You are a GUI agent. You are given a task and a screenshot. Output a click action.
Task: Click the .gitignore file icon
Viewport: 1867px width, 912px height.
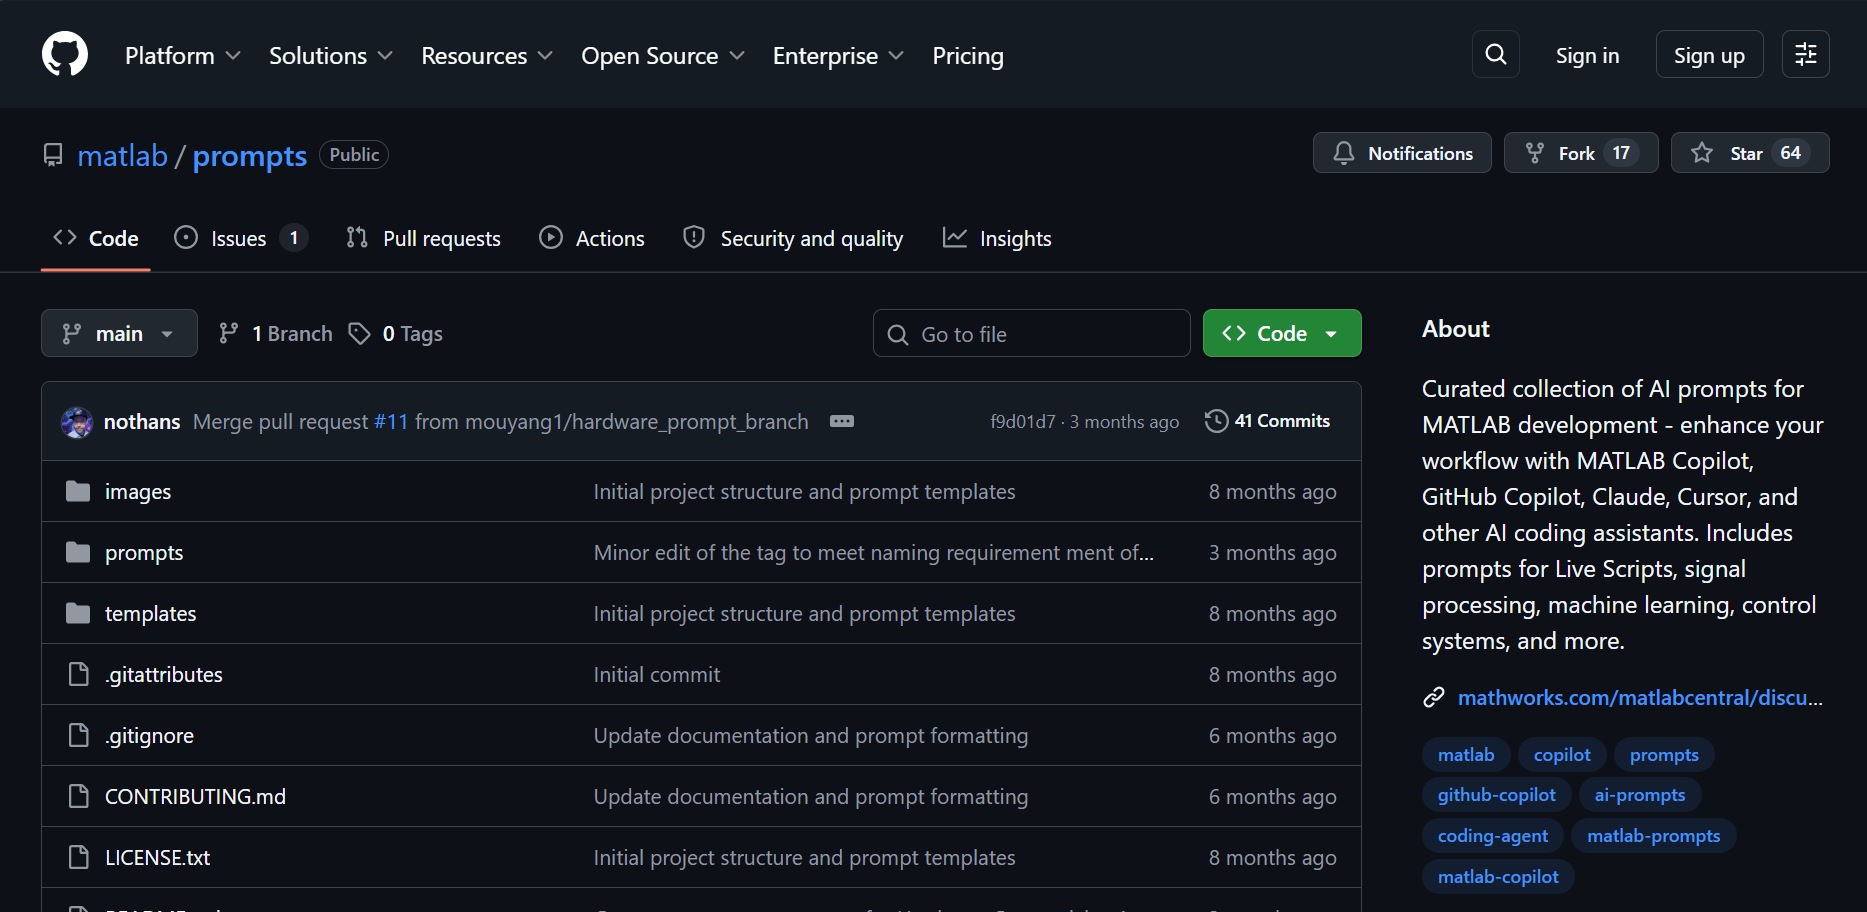(78, 735)
